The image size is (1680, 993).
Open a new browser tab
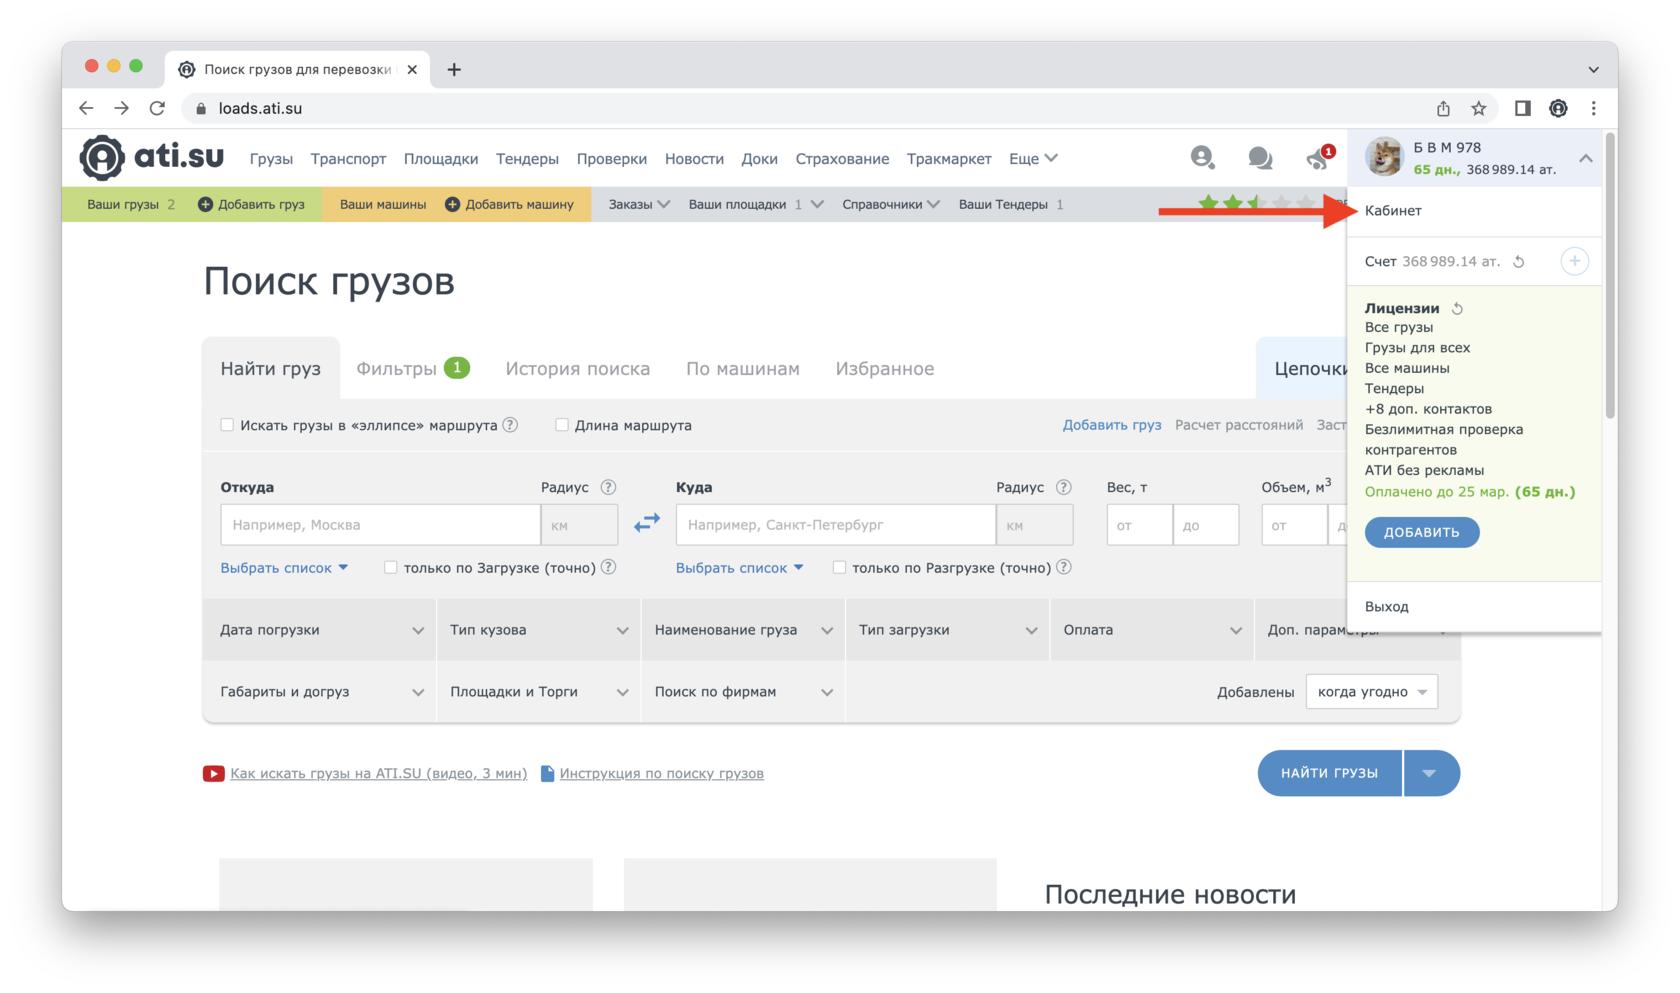tap(454, 69)
